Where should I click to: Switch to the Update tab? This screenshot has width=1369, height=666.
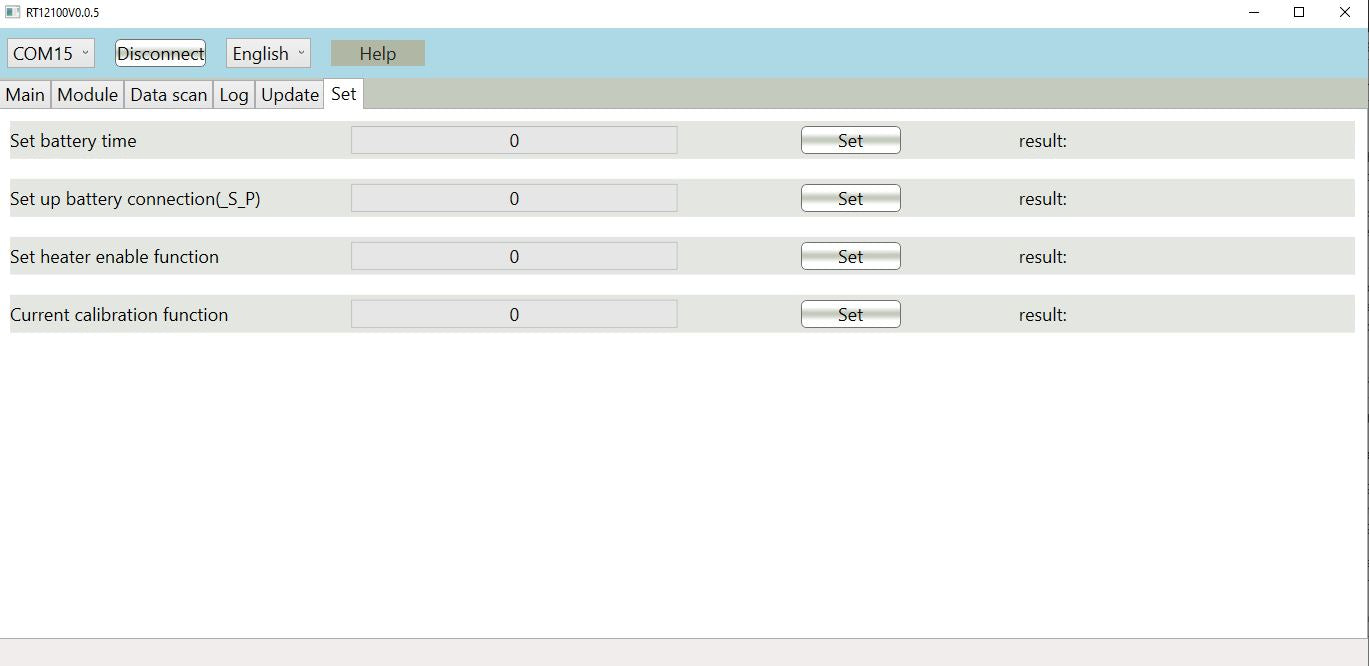[x=289, y=95]
